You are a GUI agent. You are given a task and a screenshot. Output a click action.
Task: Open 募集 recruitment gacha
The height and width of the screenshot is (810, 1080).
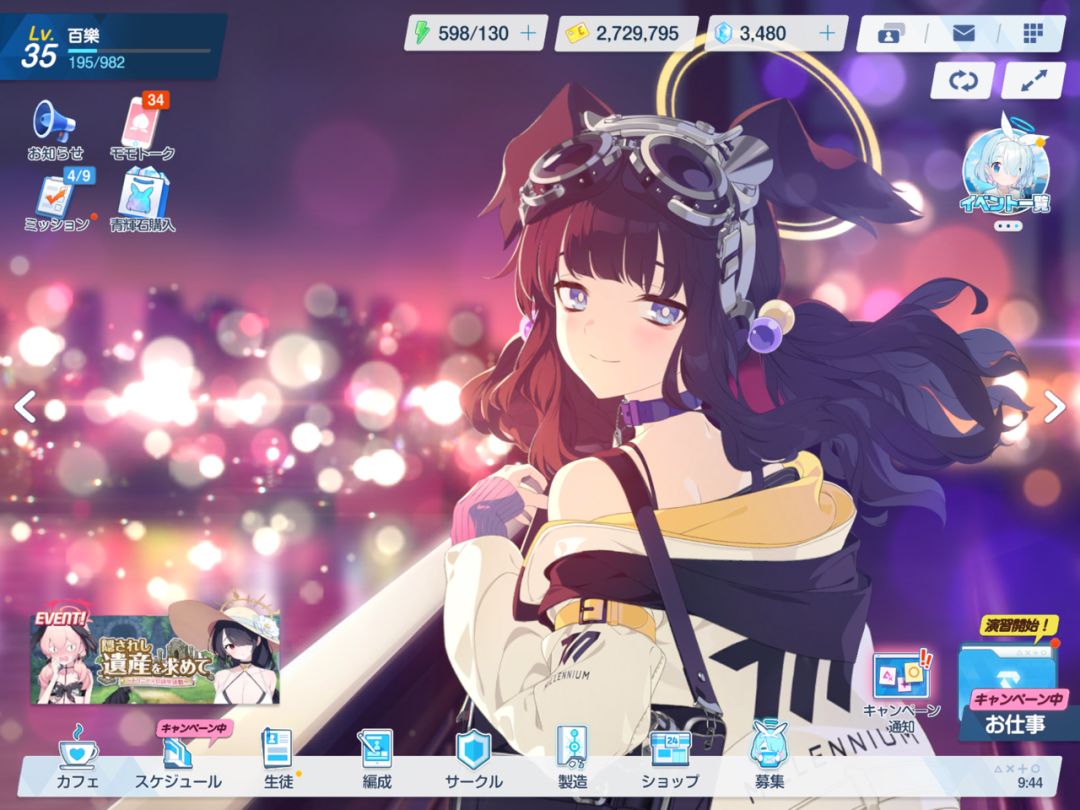[x=769, y=755]
